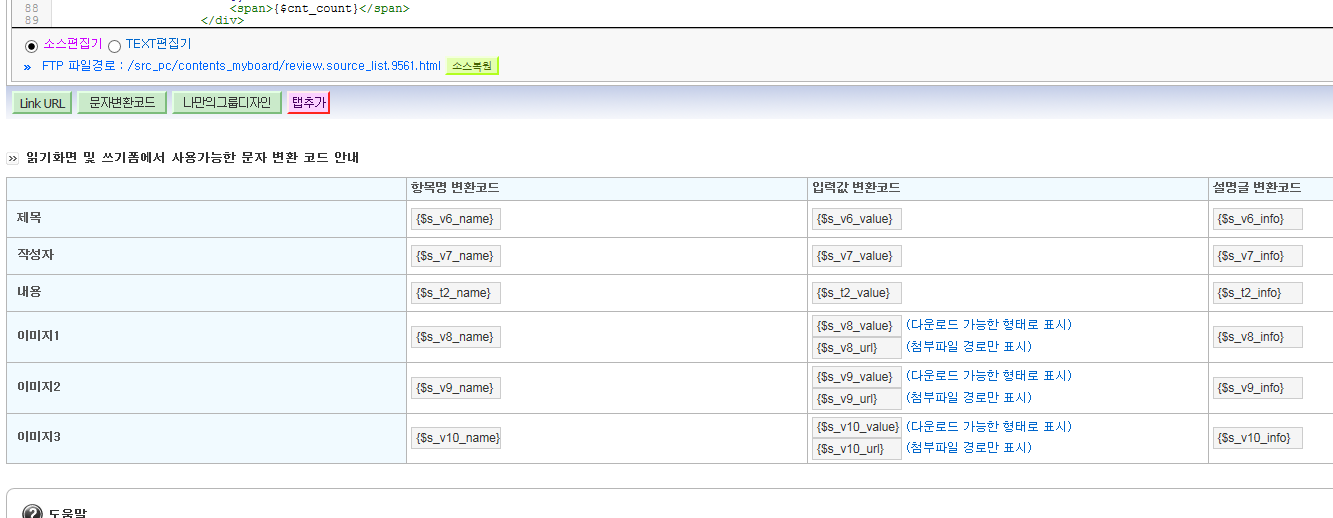
Task: Select the {$s_v7_value} input field
Action: tap(857, 256)
